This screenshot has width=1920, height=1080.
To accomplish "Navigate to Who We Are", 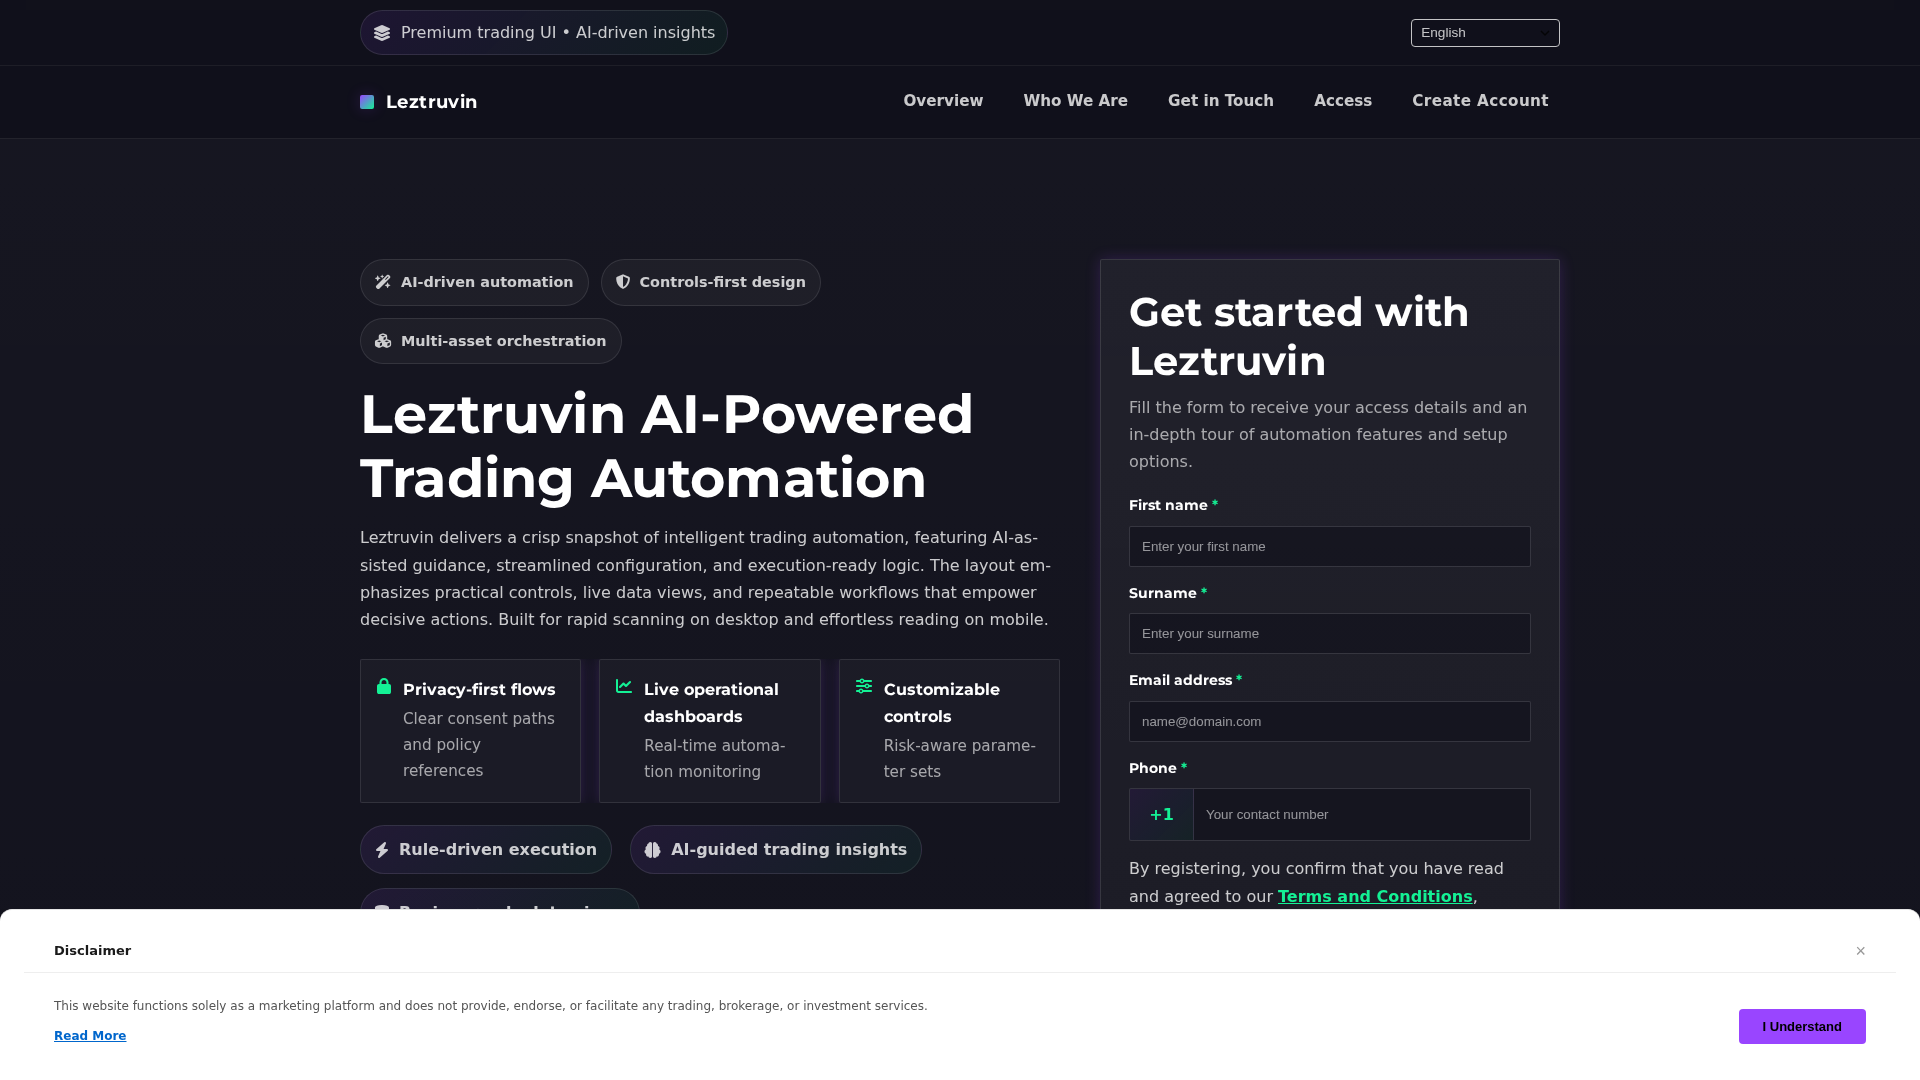I will pos(1075,101).
